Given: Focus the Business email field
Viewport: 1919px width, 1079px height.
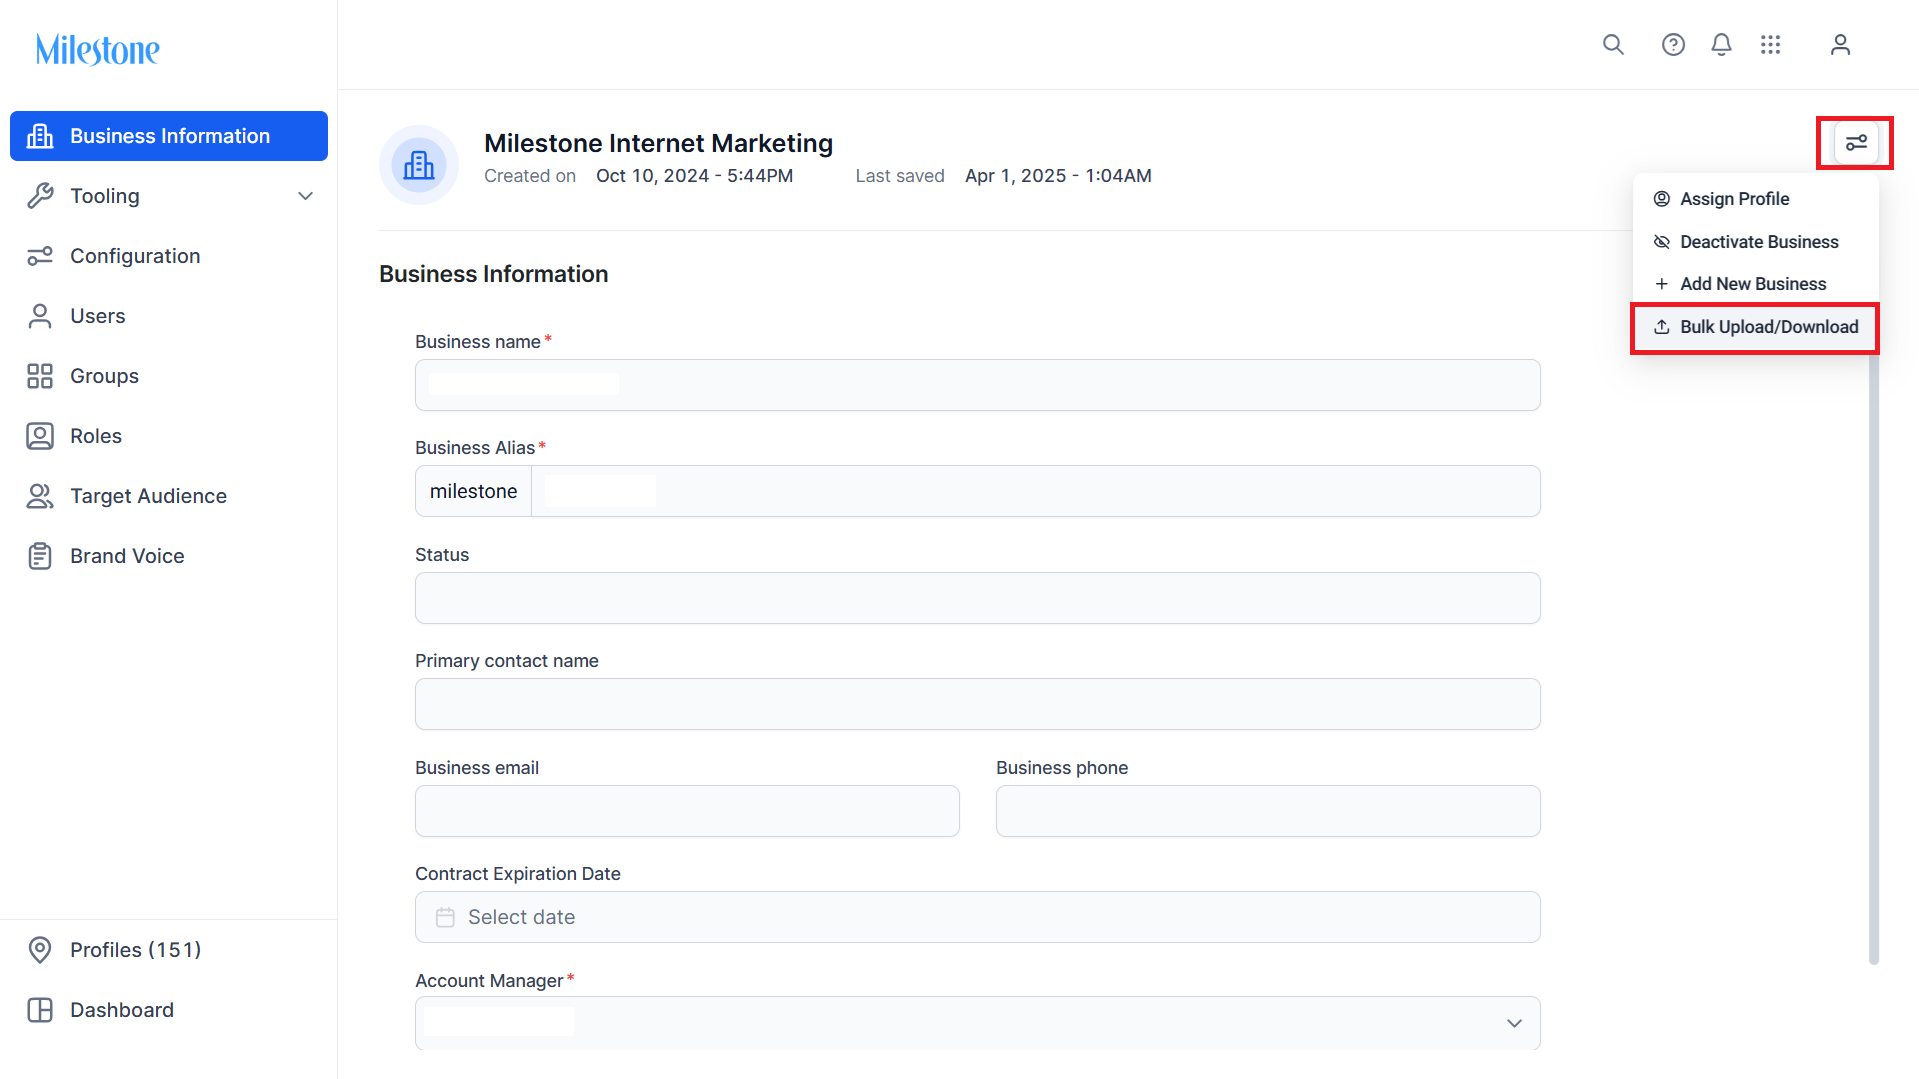Looking at the screenshot, I should tap(687, 811).
